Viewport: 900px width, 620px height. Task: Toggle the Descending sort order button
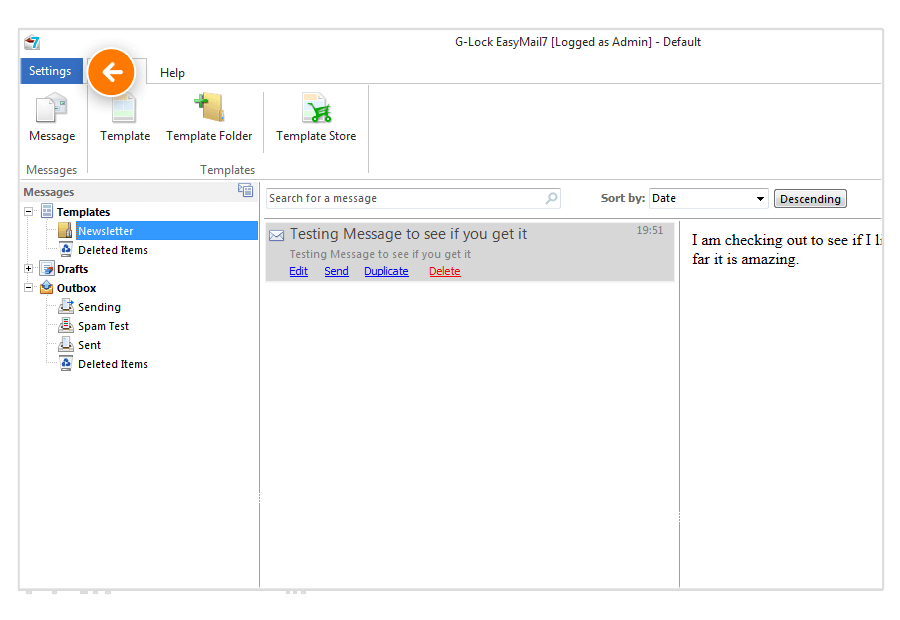coord(810,199)
